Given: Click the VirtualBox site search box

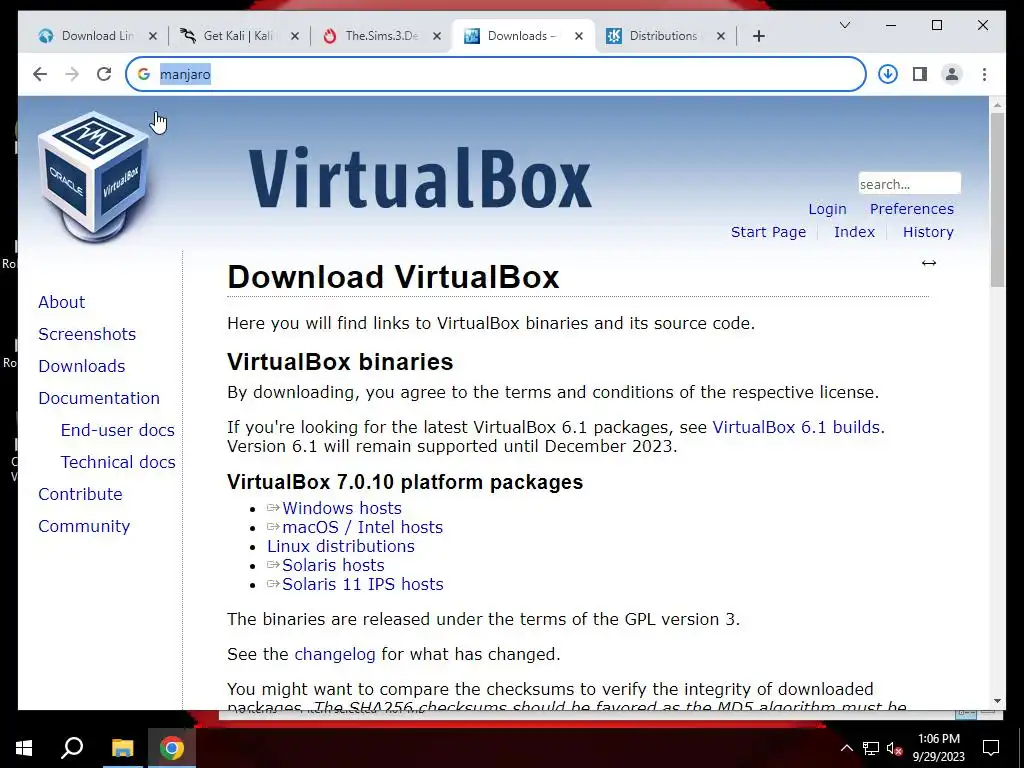Looking at the screenshot, I should pos(909,184).
